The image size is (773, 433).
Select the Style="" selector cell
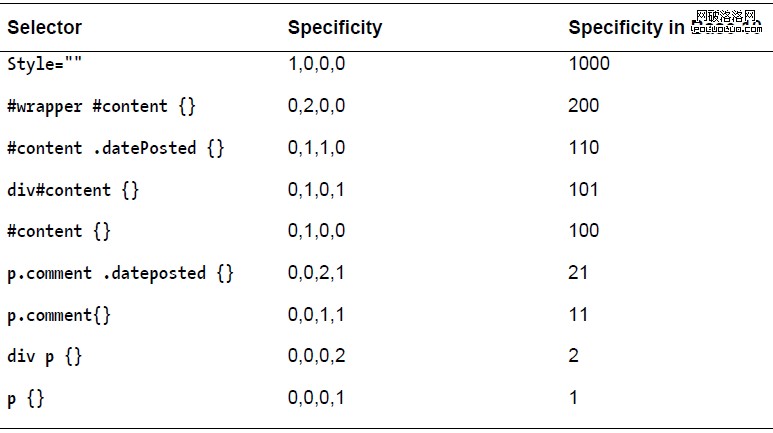[x=47, y=64]
